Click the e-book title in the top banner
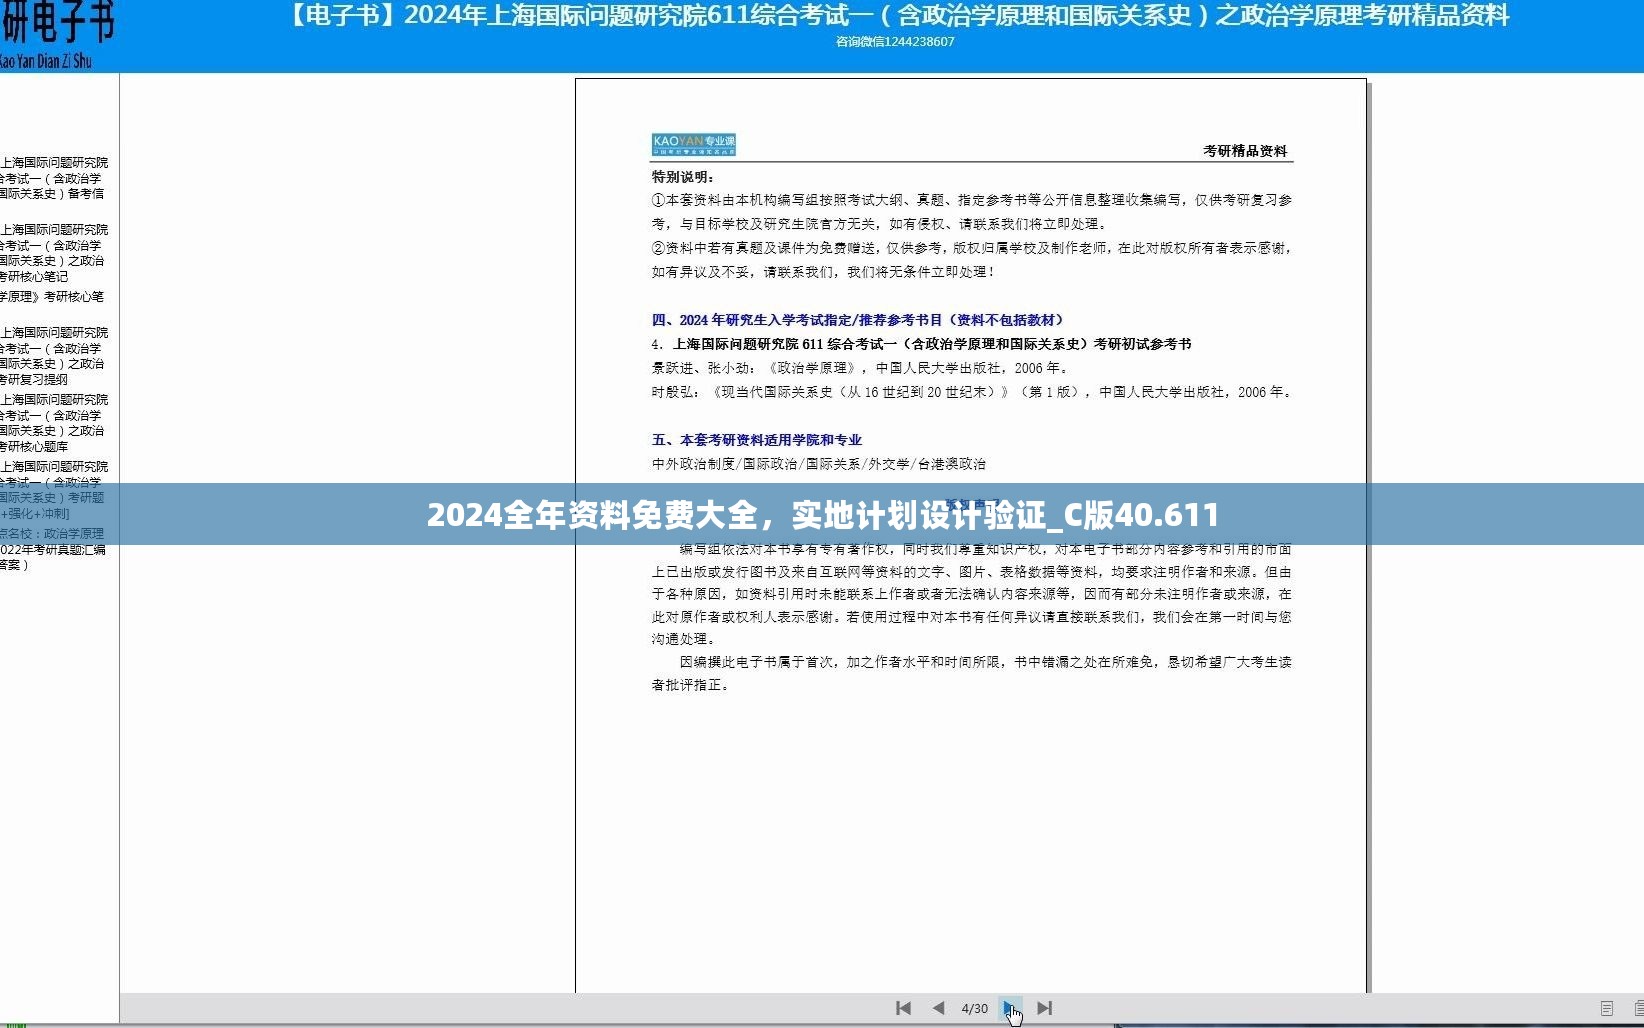The height and width of the screenshot is (1028, 1644). tap(897, 16)
